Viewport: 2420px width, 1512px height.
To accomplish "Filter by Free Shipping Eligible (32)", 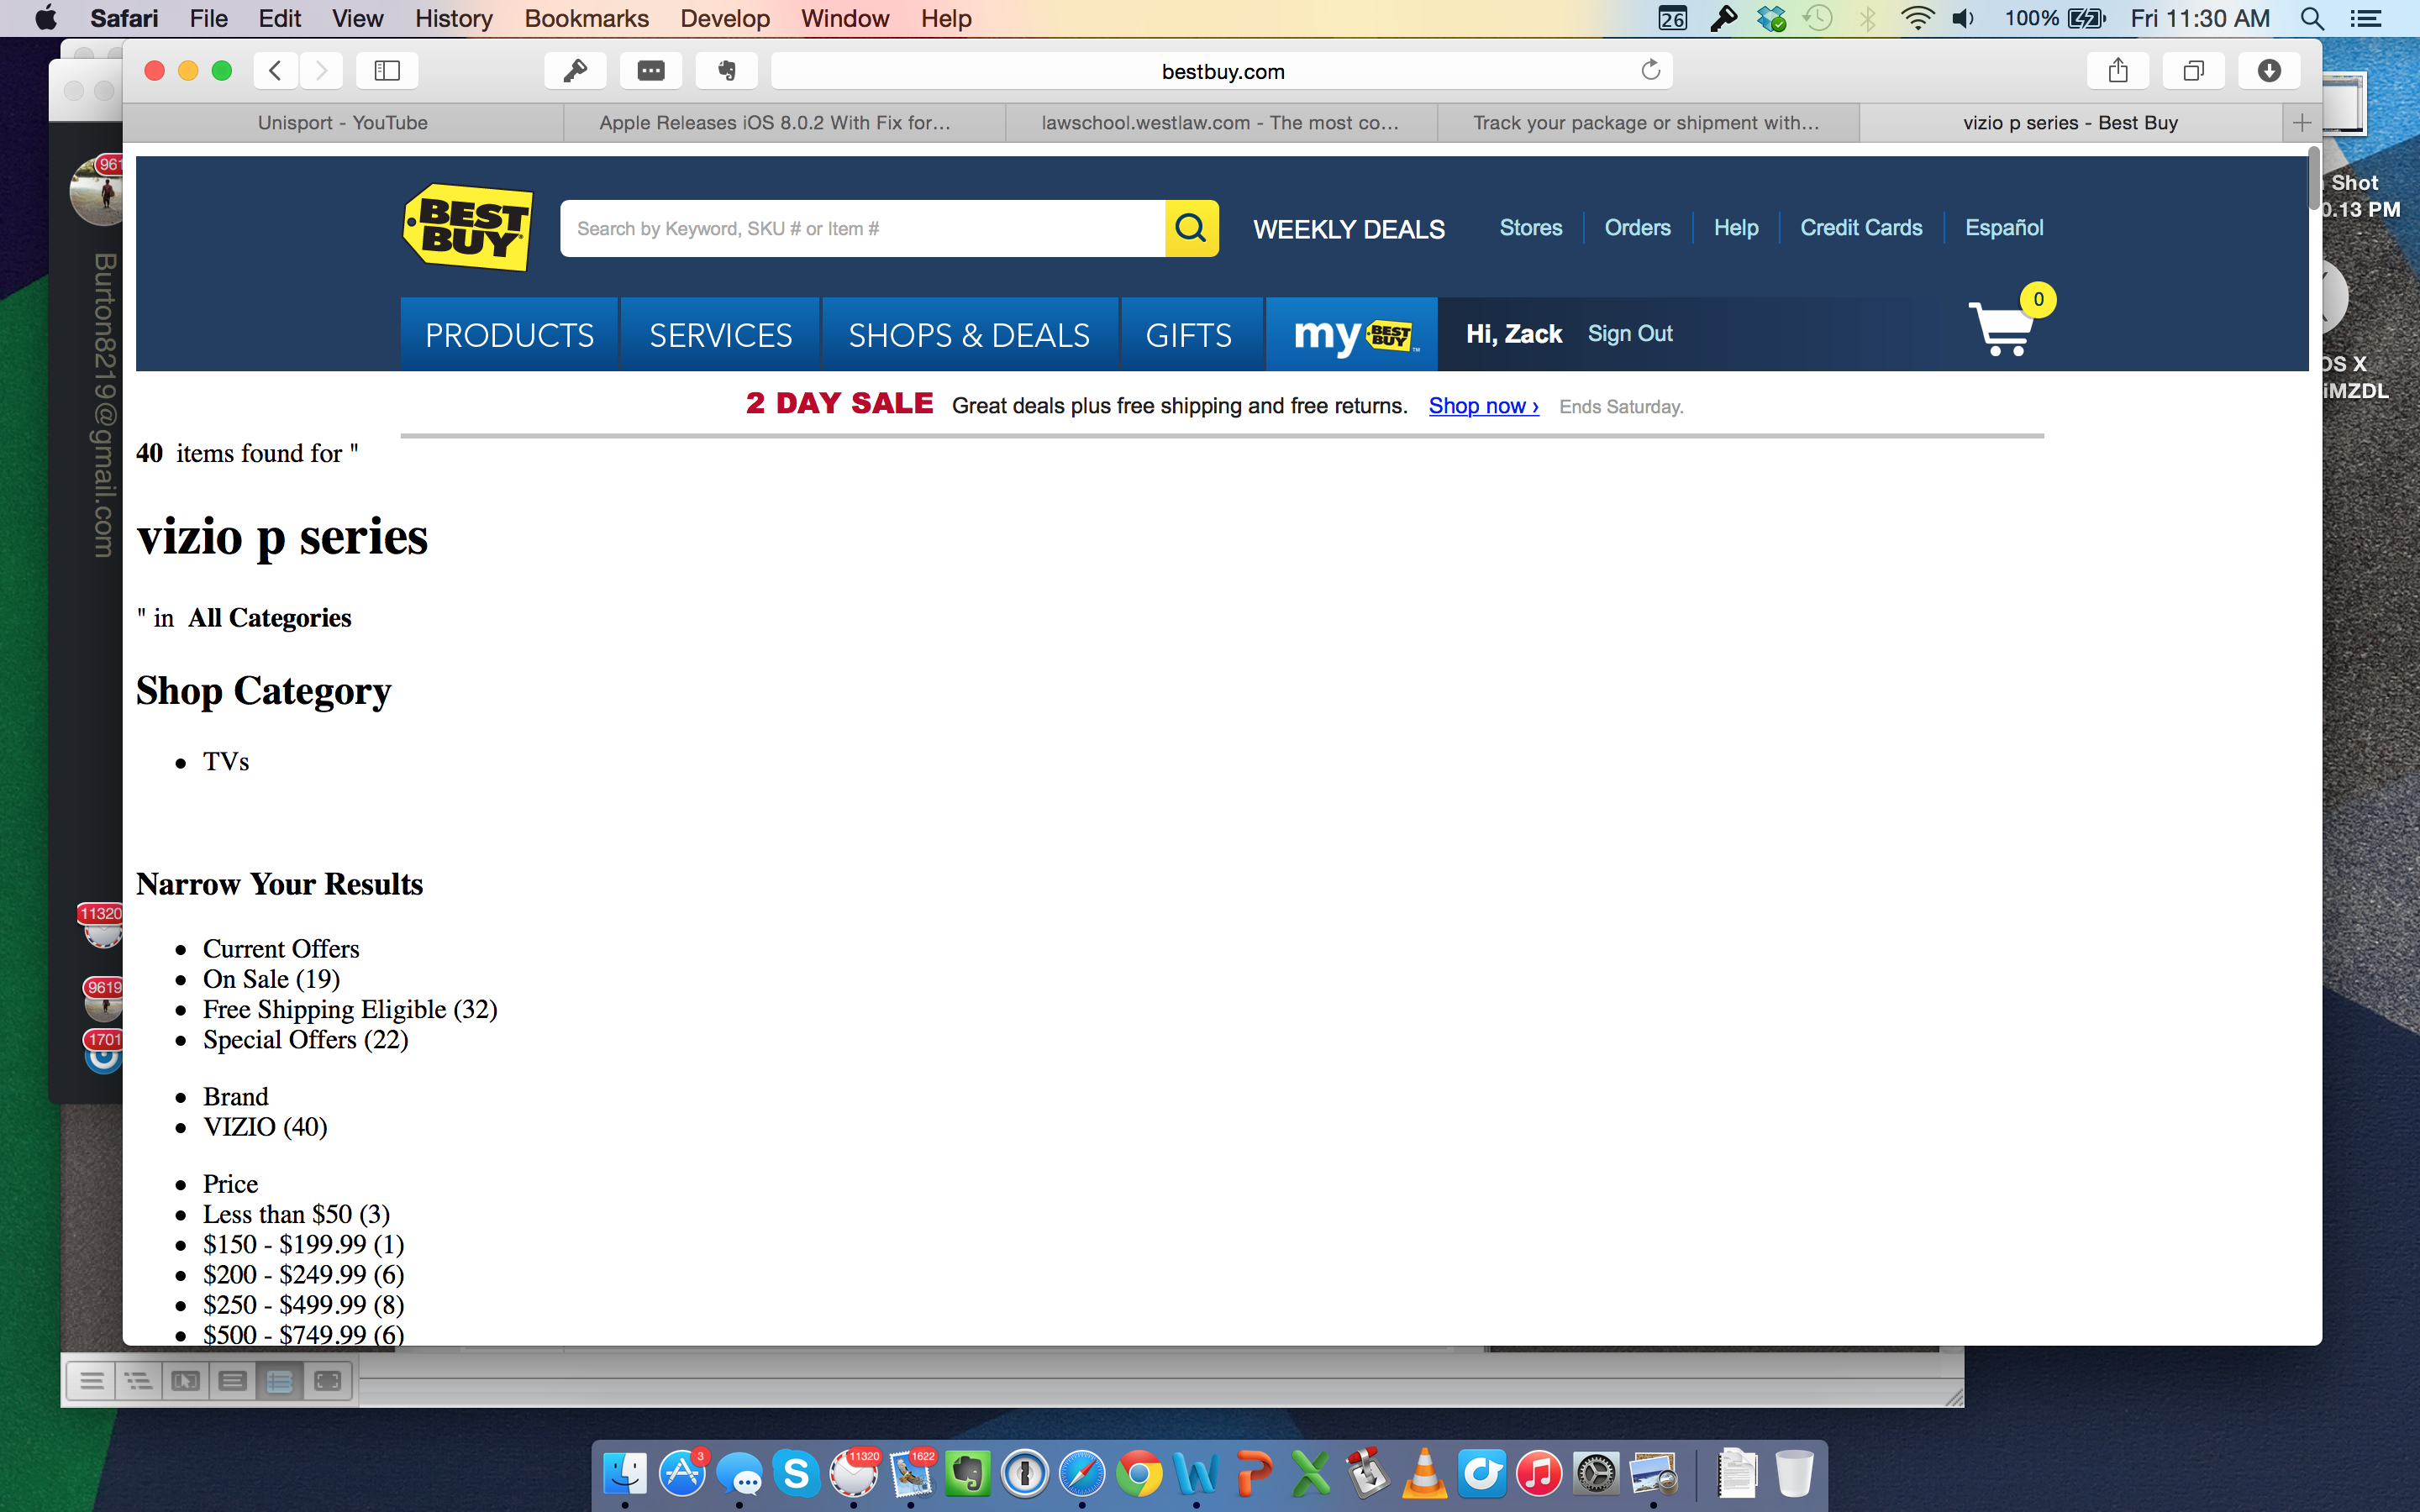I will [x=350, y=1009].
